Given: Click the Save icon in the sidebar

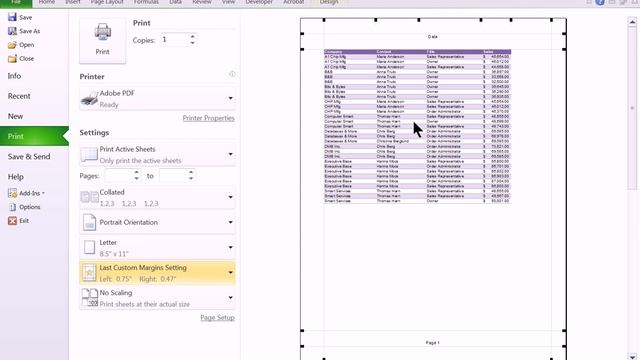Looking at the screenshot, I should pyautogui.click(x=12, y=17).
